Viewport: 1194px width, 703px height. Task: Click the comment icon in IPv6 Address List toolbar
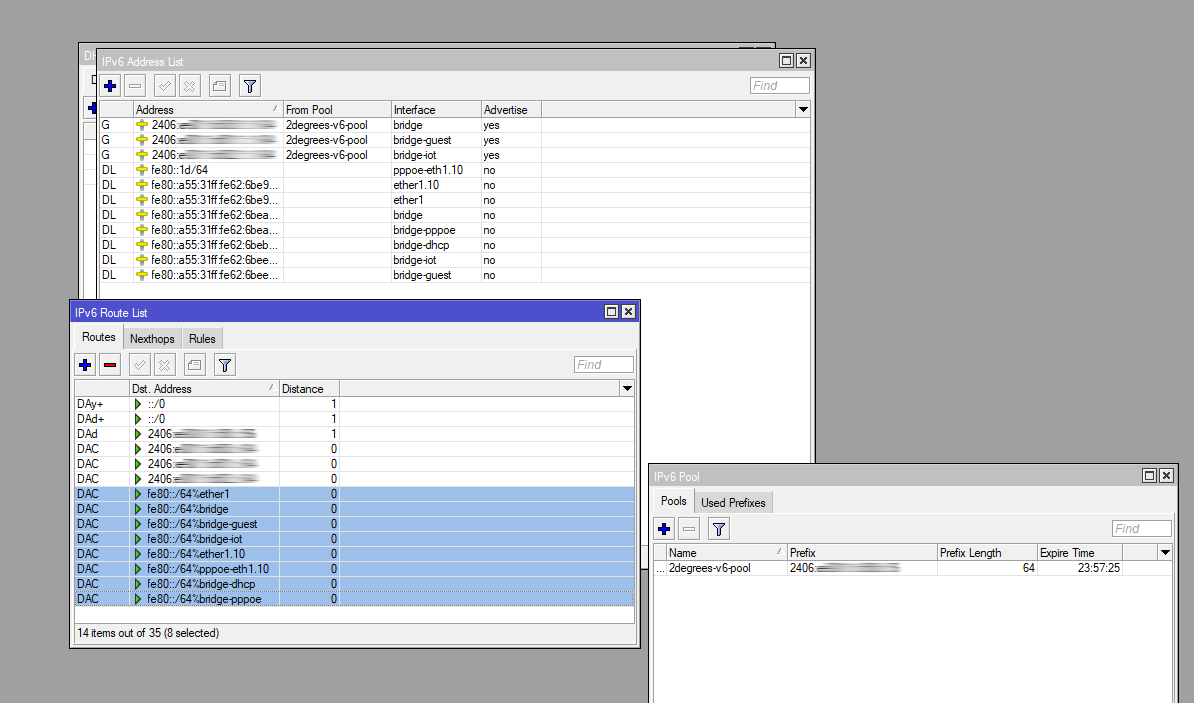[220, 86]
